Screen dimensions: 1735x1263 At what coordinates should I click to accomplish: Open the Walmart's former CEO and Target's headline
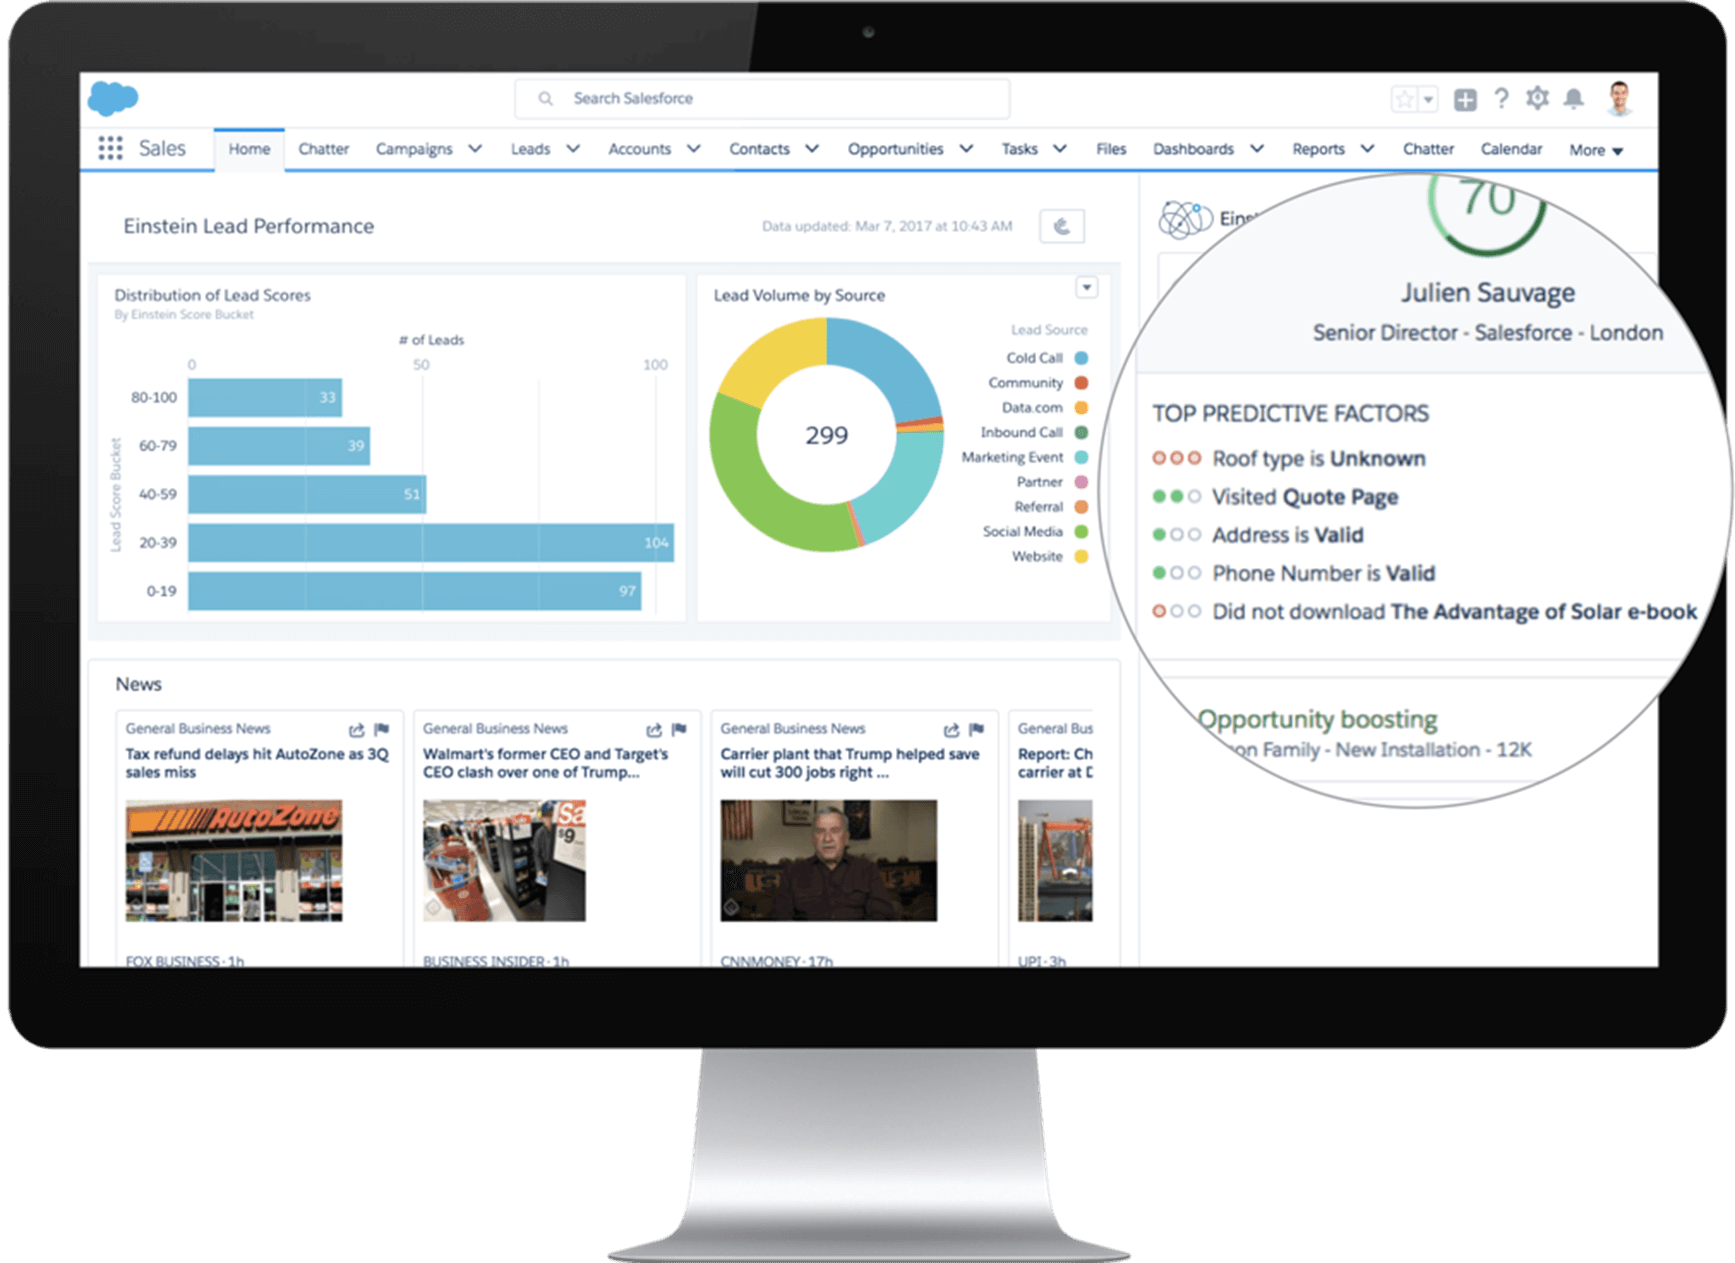(x=545, y=763)
